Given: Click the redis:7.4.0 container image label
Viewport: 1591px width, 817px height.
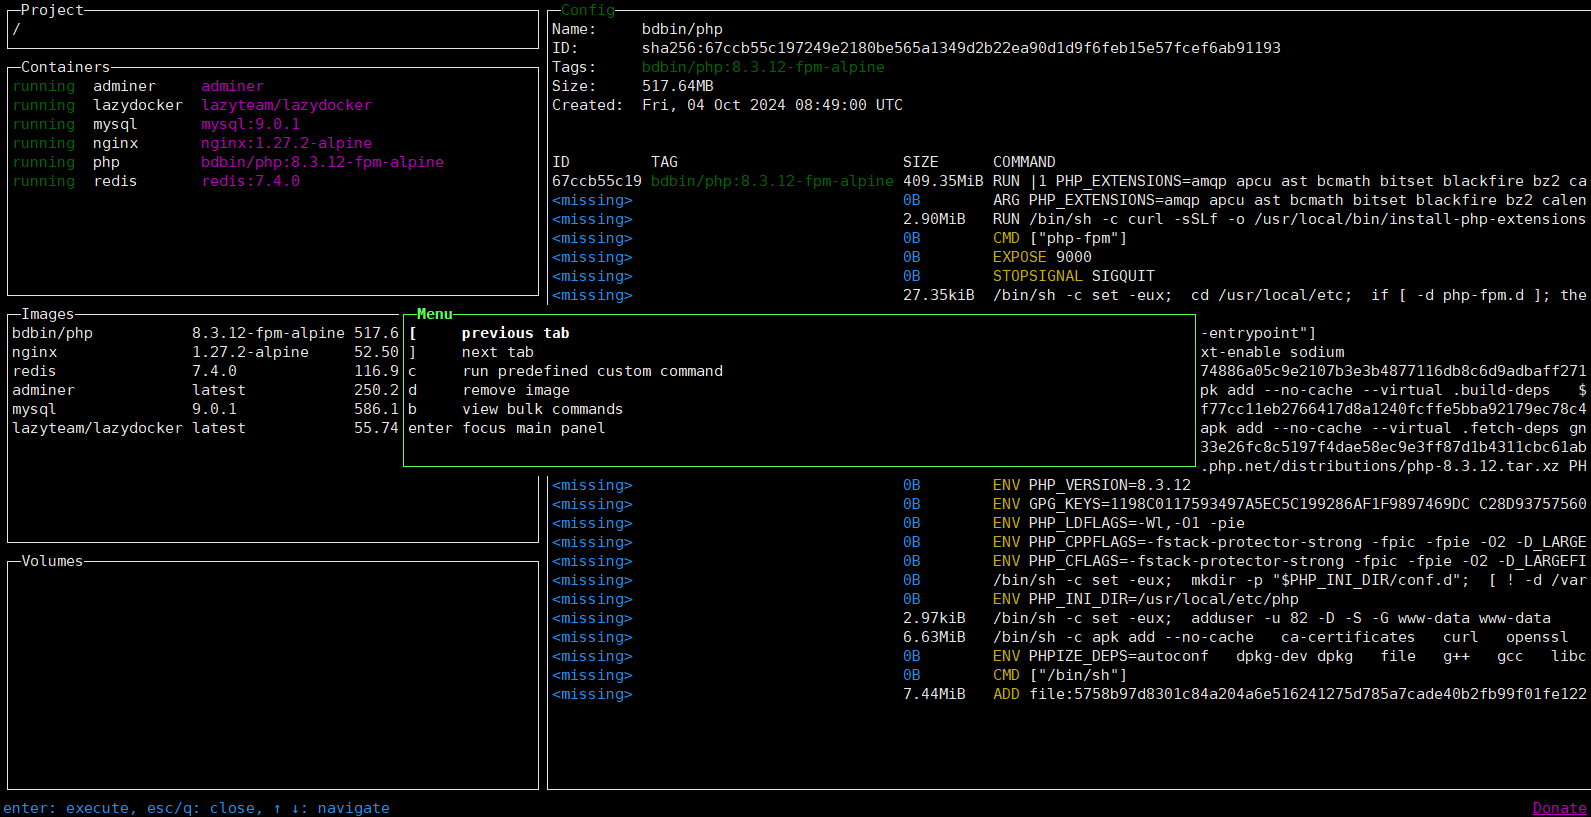Looking at the screenshot, I should pos(250,181).
